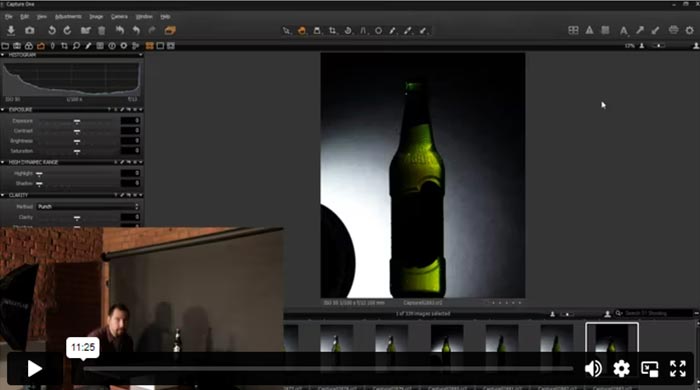
Task: Select the circle Spot Removal cursor tool
Action: click(x=378, y=31)
